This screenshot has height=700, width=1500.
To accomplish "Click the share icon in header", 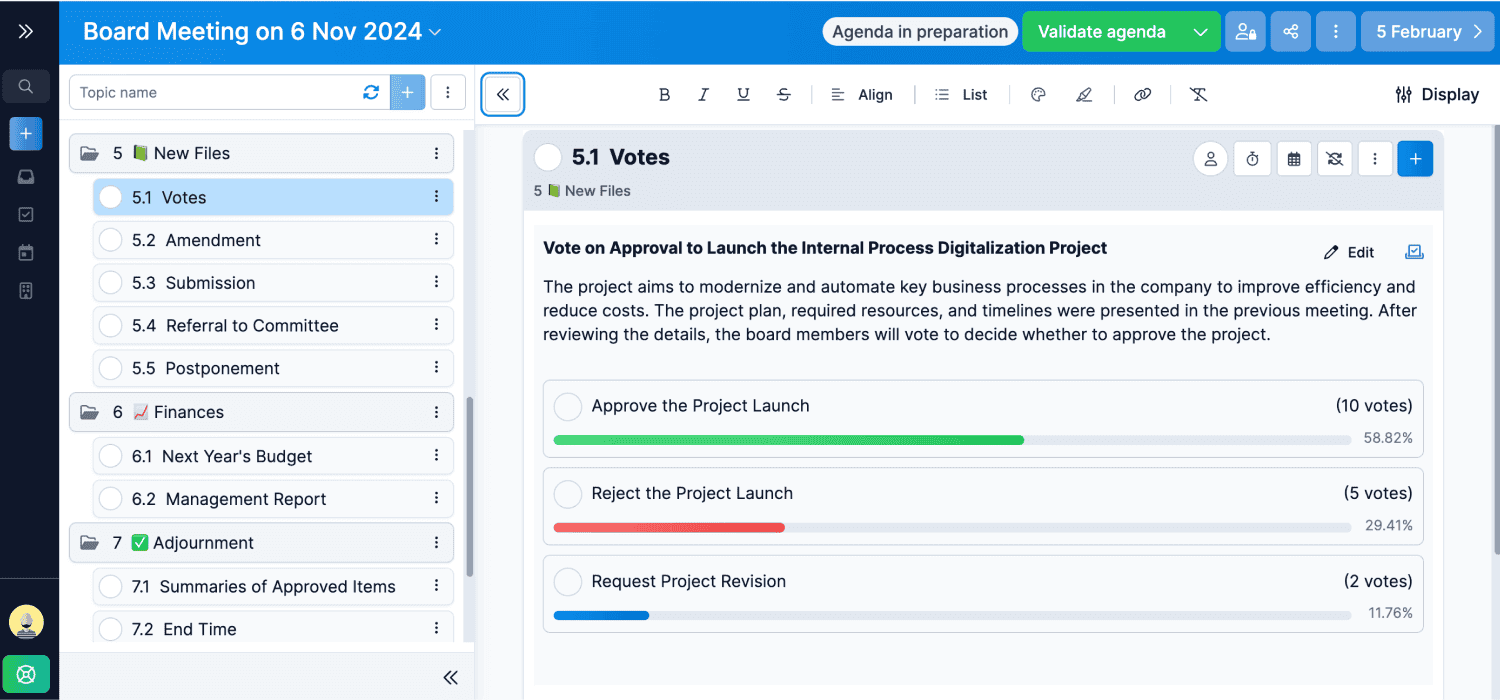I will coord(1291,32).
